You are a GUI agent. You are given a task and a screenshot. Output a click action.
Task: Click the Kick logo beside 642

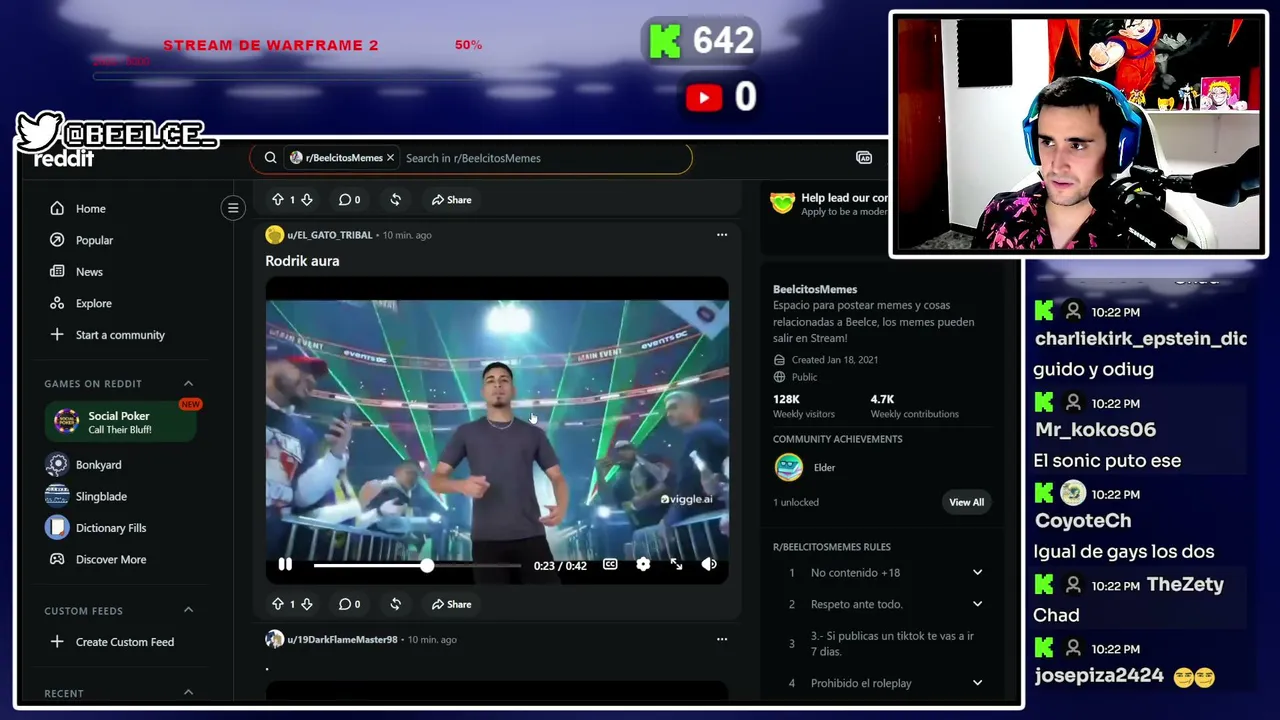tap(664, 41)
